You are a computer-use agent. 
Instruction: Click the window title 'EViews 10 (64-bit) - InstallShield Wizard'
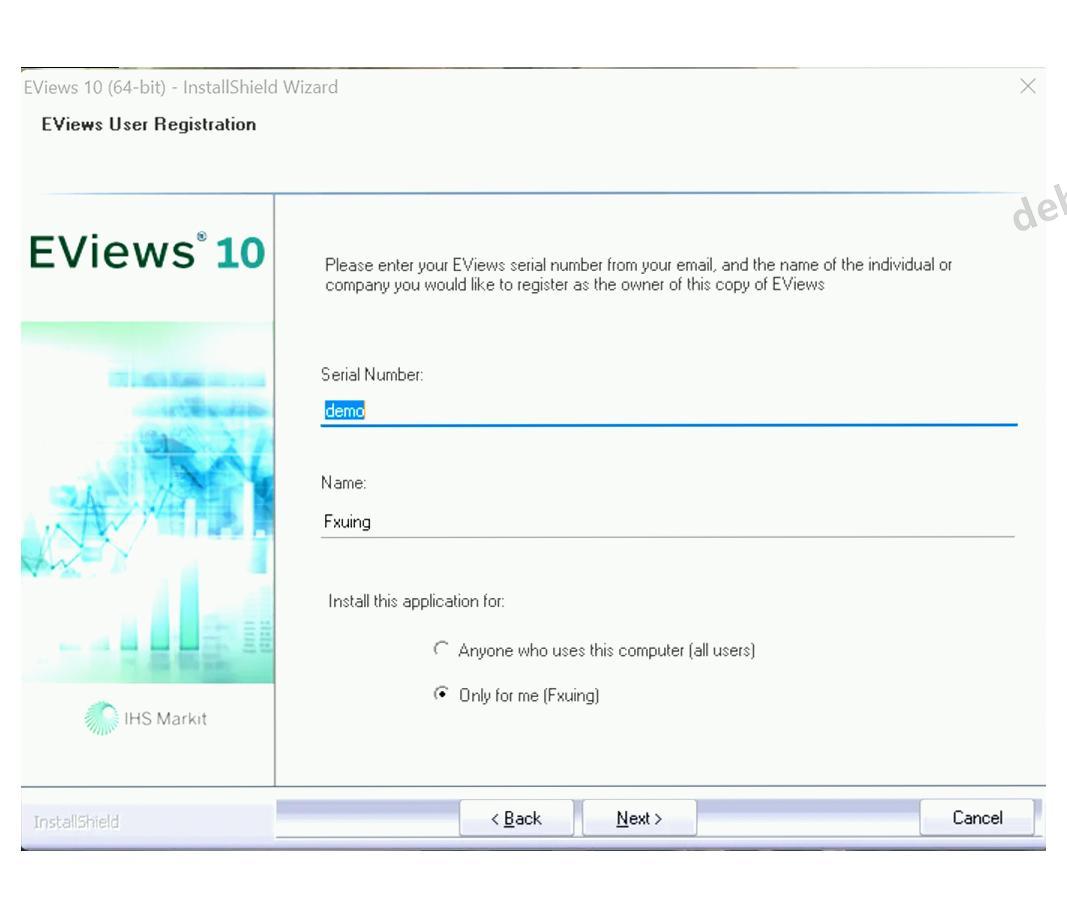(x=180, y=87)
